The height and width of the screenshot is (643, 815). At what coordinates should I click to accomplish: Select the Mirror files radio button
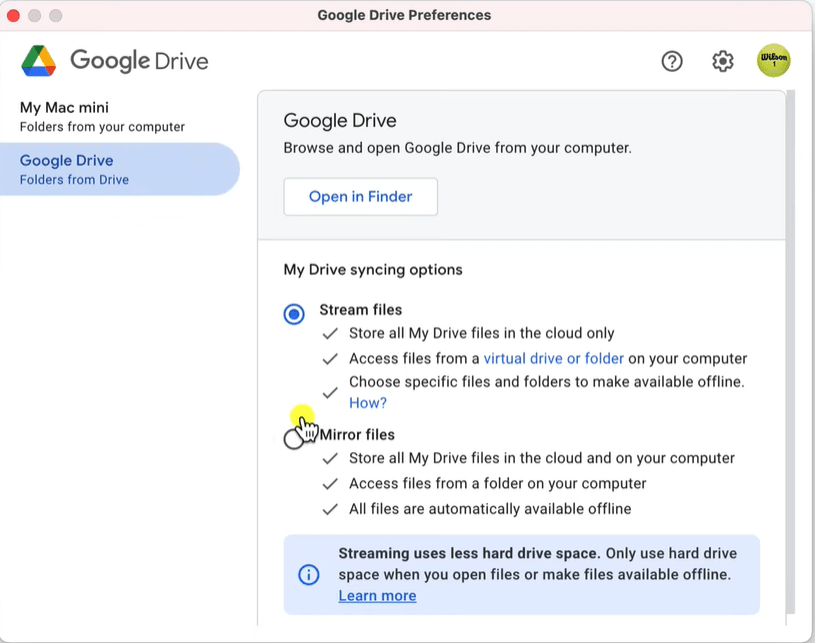coord(292,439)
